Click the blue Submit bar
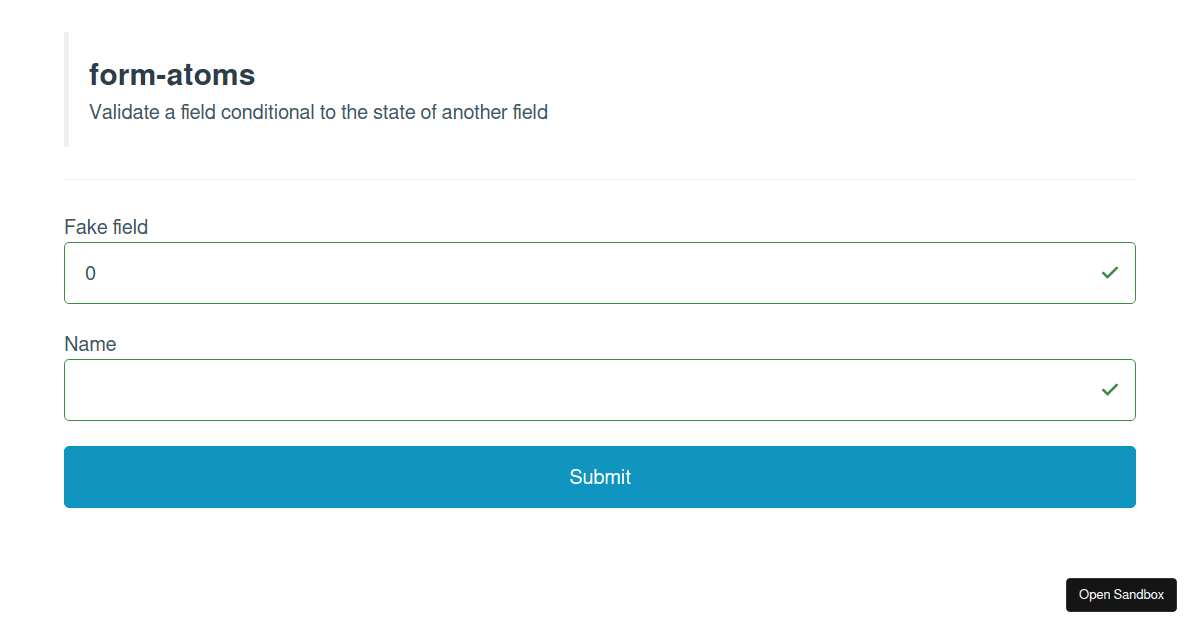 (x=599, y=477)
